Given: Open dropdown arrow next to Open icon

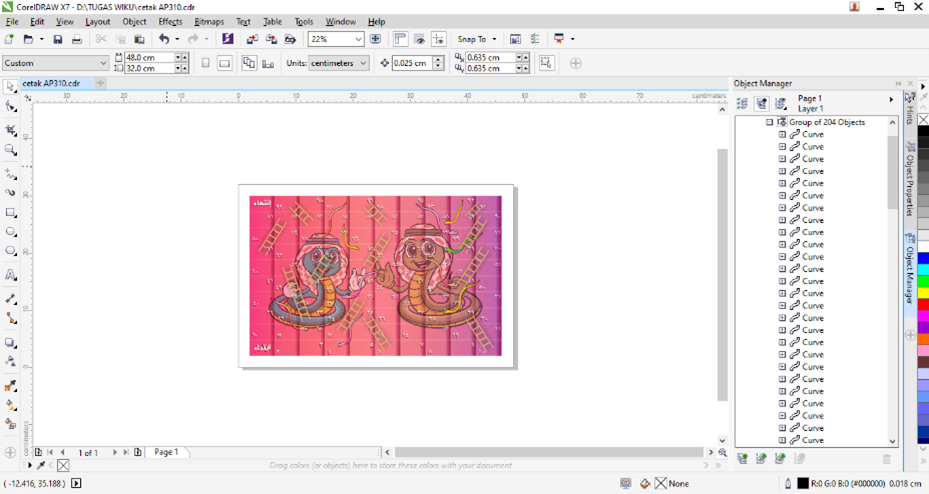Looking at the screenshot, I should tap(41, 39).
